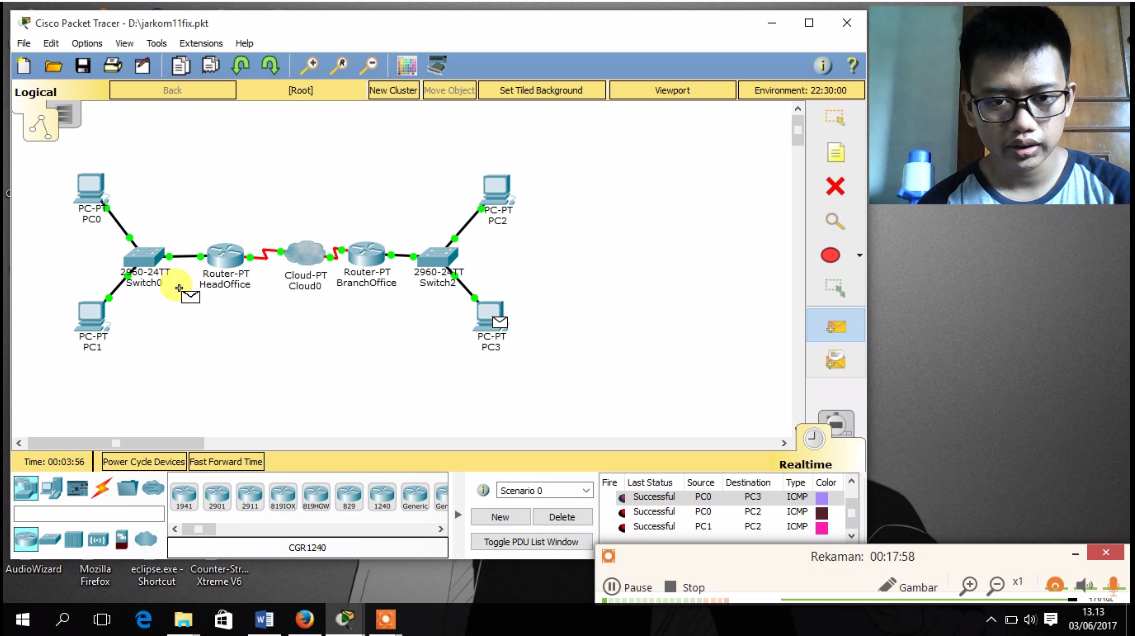The height and width of the screenshot is (636, 1135).
Task: Select the WAN Emulation cloud subcategory
Action: pos(145,539)
